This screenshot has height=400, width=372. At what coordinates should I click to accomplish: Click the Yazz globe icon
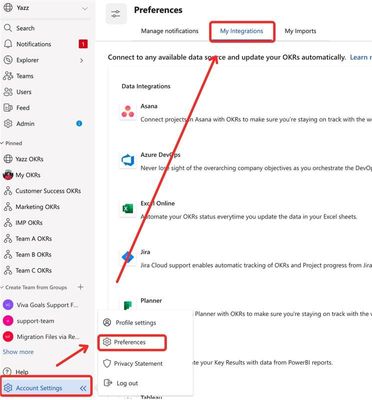click(8, 8)
